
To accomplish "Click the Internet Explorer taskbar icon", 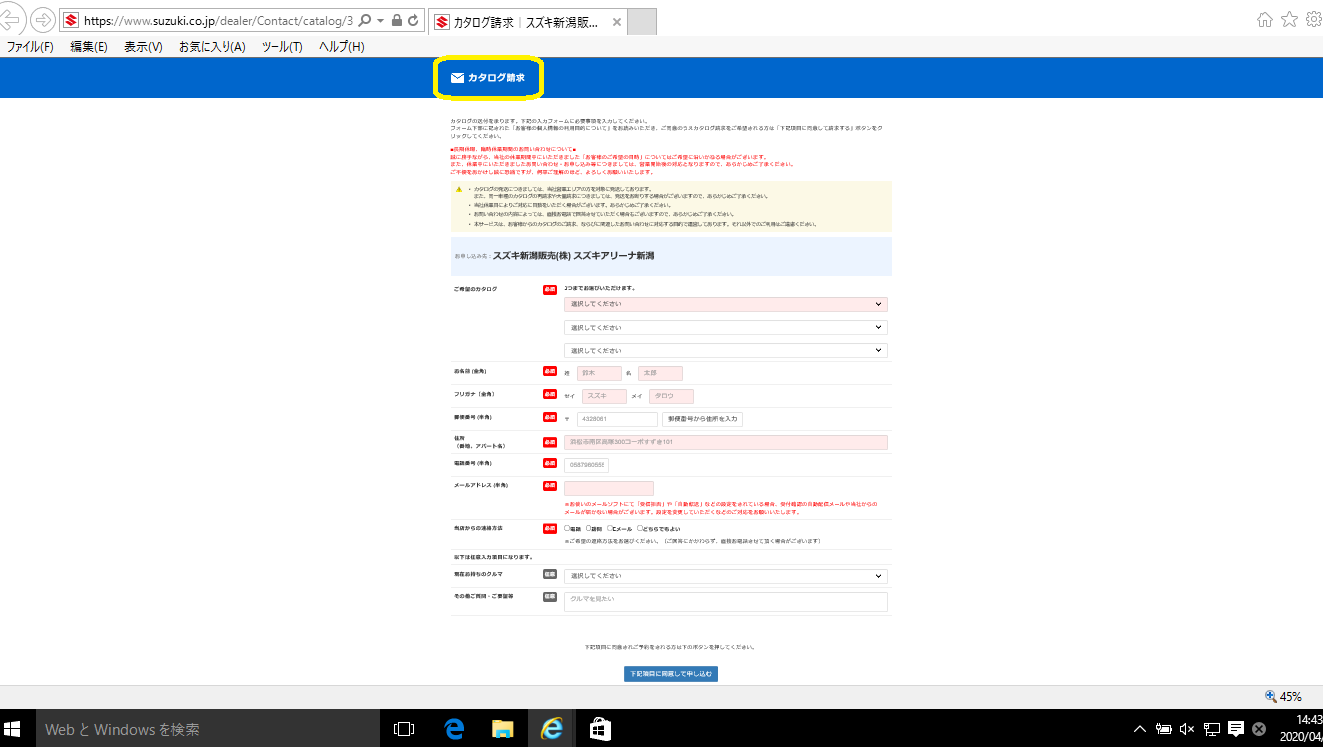I will pyautogui.click(x=551, y=729).
